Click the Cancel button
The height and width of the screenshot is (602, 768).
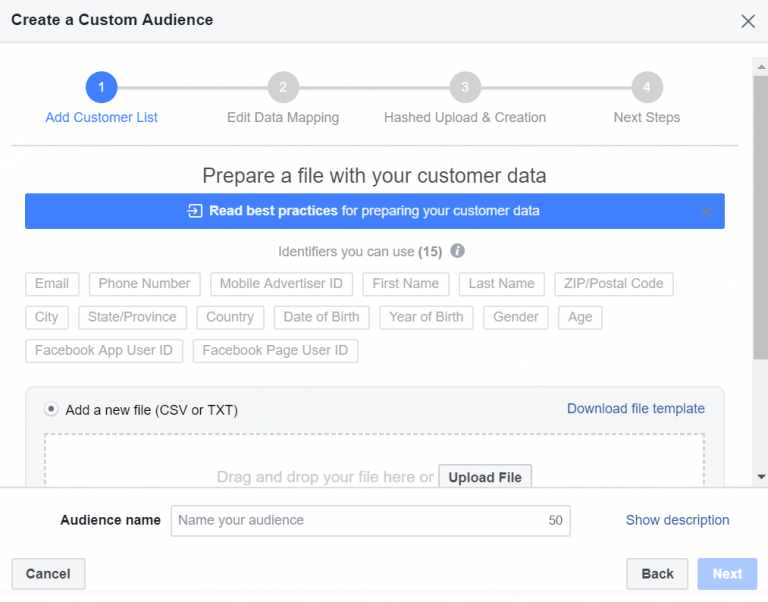coord(48,574)
